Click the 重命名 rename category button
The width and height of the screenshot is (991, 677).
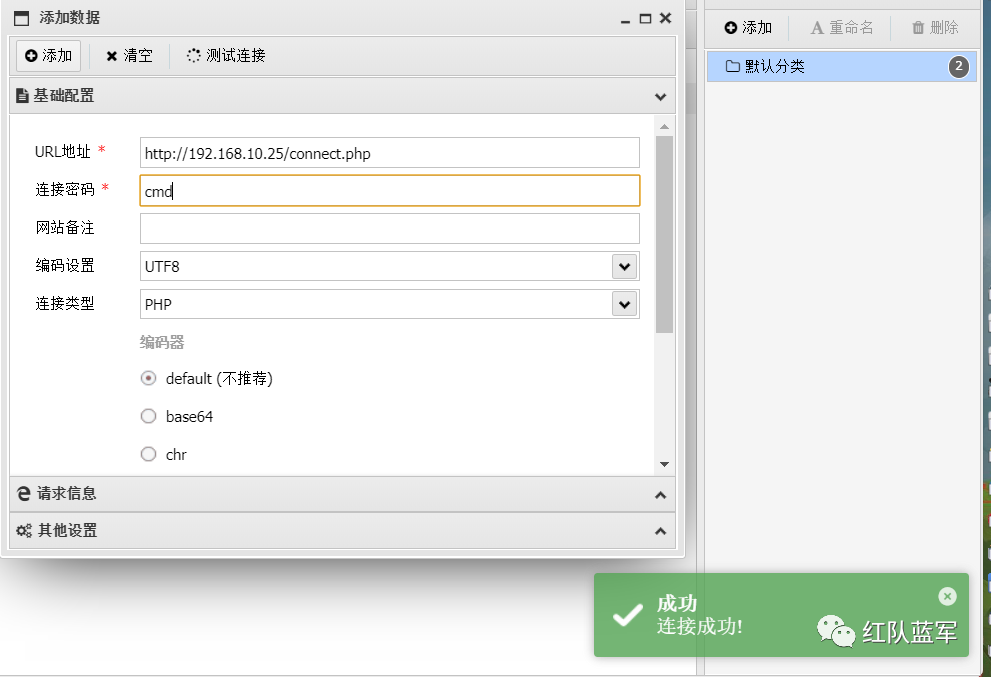(841, 28)
